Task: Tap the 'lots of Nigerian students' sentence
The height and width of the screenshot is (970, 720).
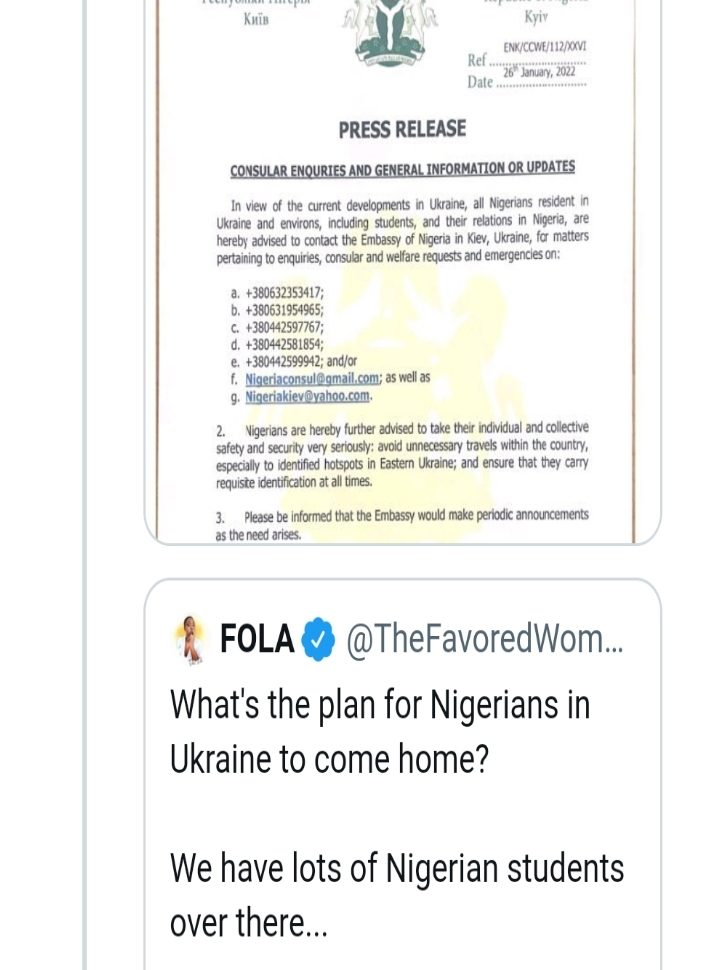Action: click(396, 868)
